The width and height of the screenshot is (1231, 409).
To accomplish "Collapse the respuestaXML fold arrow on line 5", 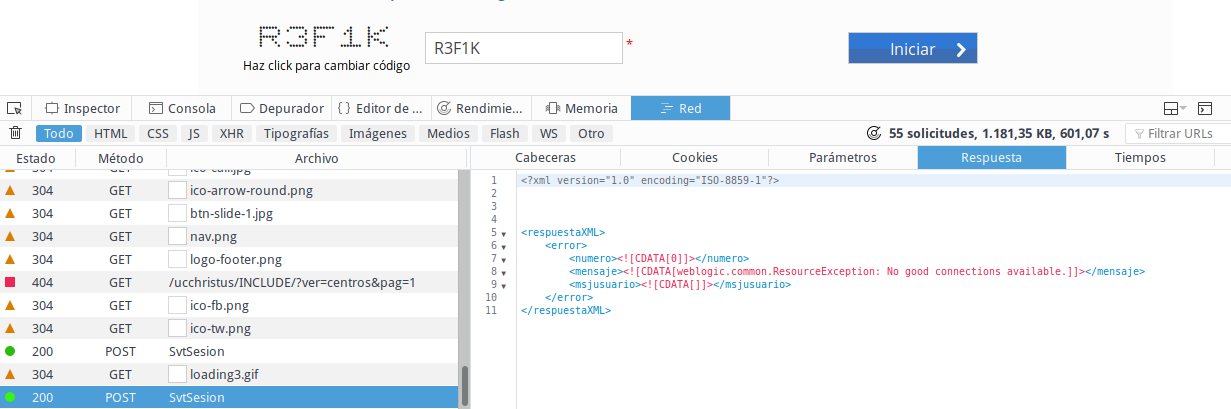I will point(504,234).
